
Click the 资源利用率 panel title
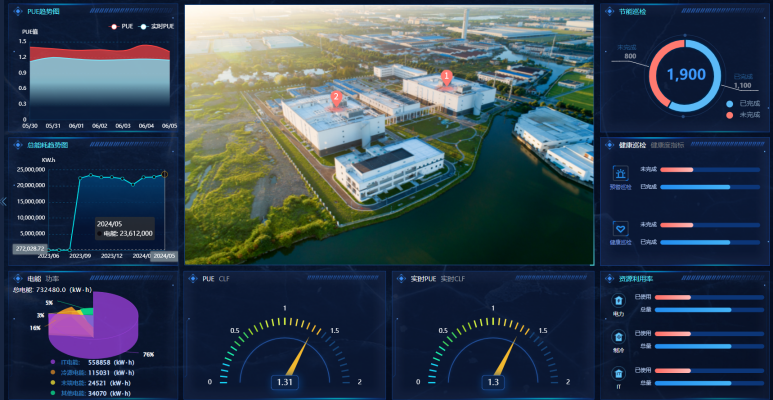(636, 279)
